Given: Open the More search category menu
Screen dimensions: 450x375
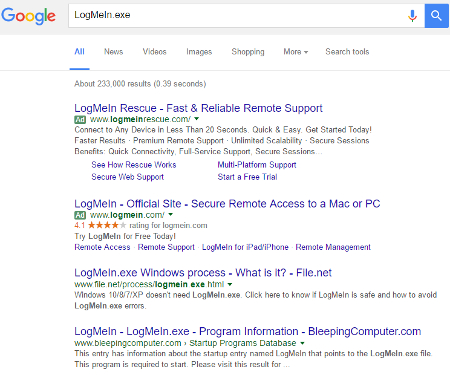Looking at the screenshot, I should [x=296, y=52].
